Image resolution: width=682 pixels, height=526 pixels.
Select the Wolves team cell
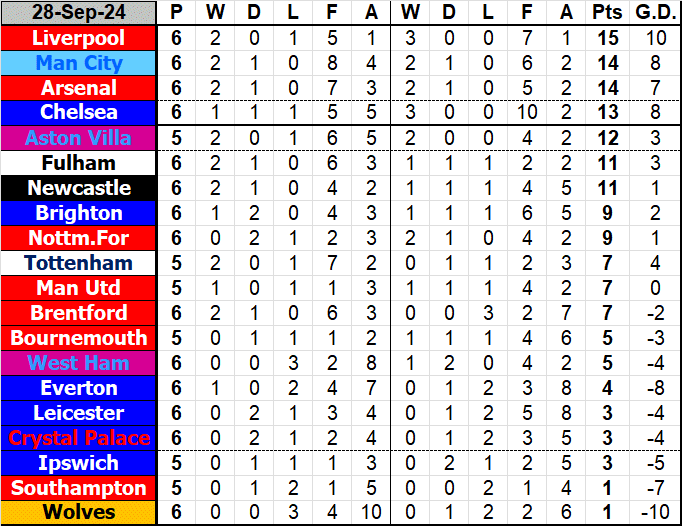(78, 513)
